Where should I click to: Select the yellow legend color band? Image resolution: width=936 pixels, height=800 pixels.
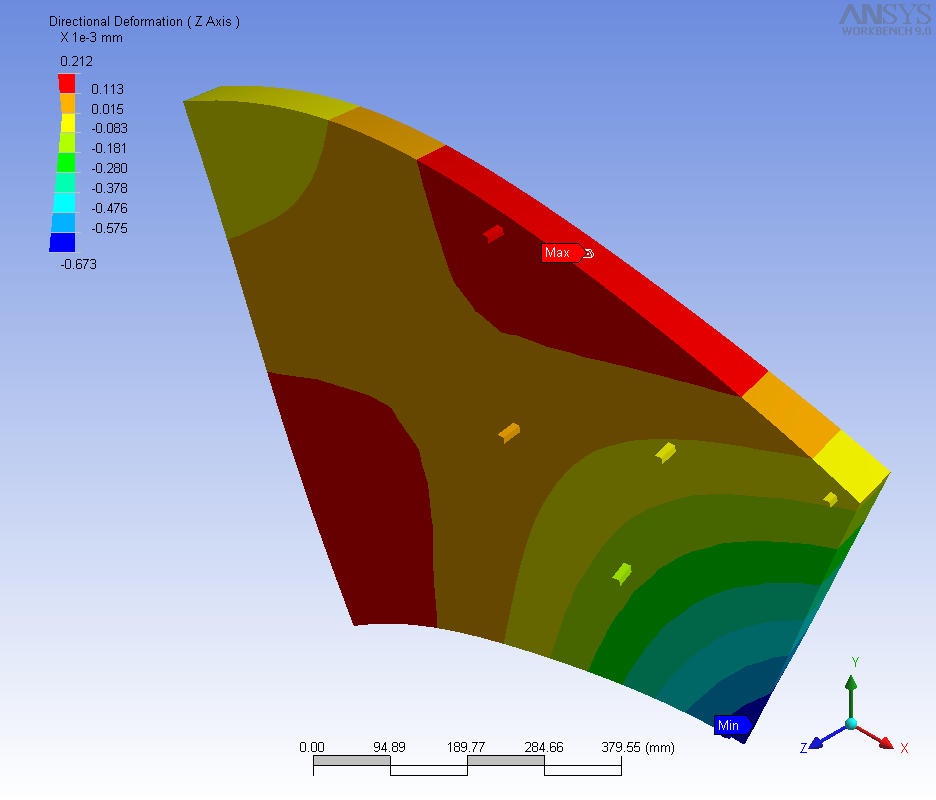(x=68, y=123)
